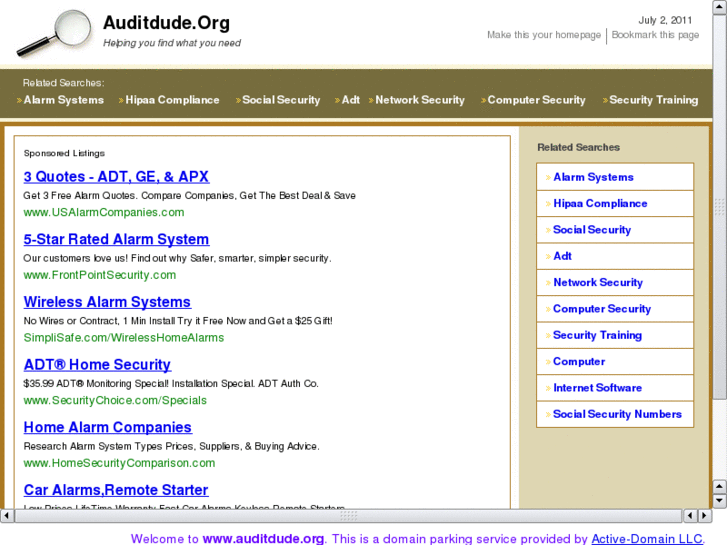This screenshot has height=545, width=727.
Task: Visit www.USAlarmCompanies.com URL link
Action: (104, 212)
